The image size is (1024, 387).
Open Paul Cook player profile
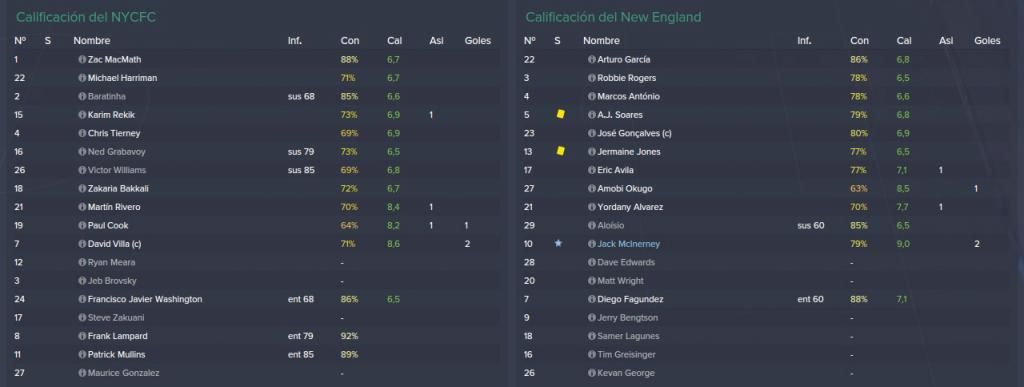[x=108, y=226]
